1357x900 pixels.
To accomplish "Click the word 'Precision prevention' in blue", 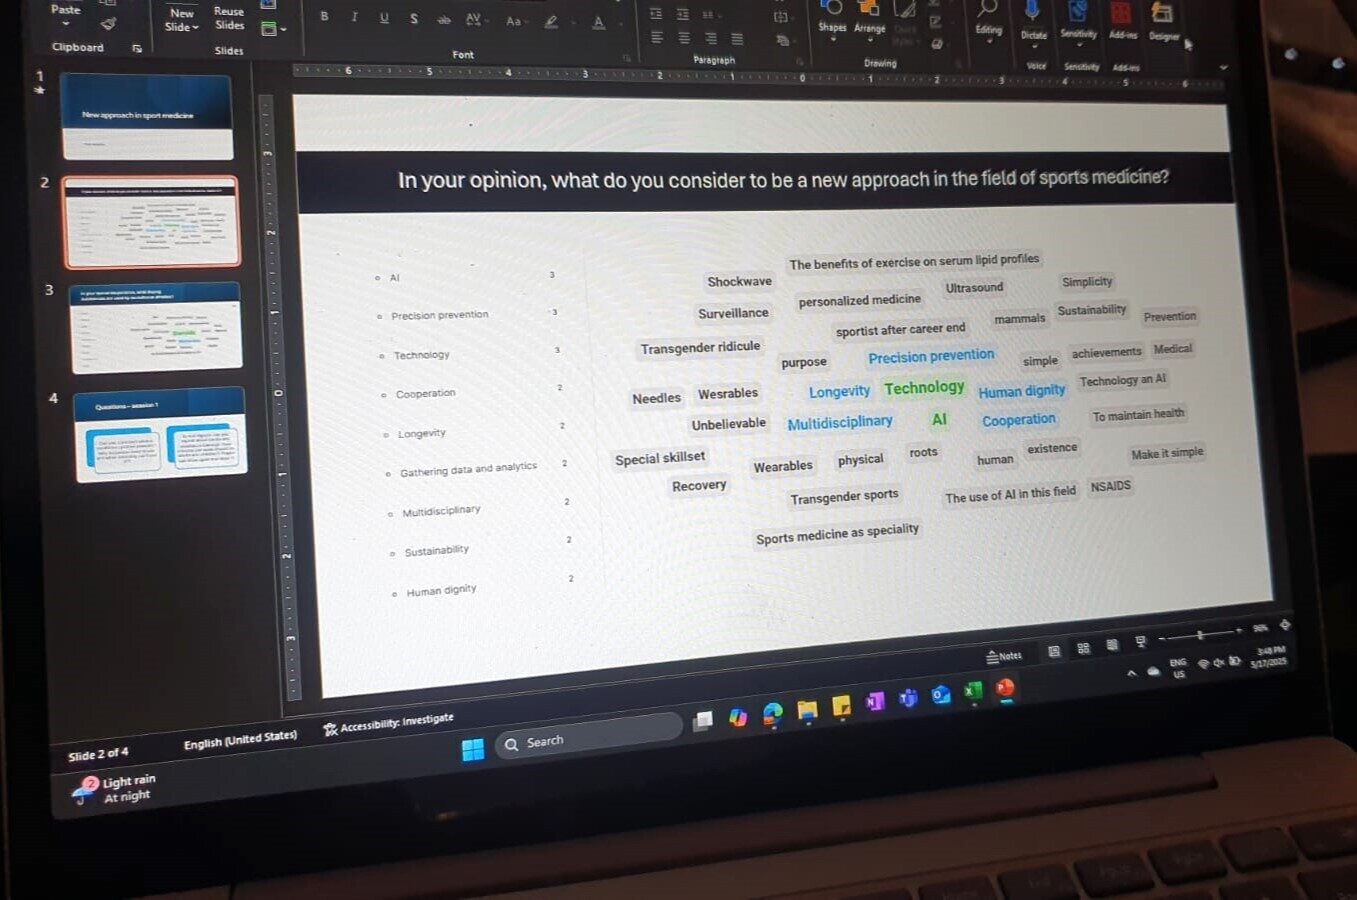I will coord(931,356).
